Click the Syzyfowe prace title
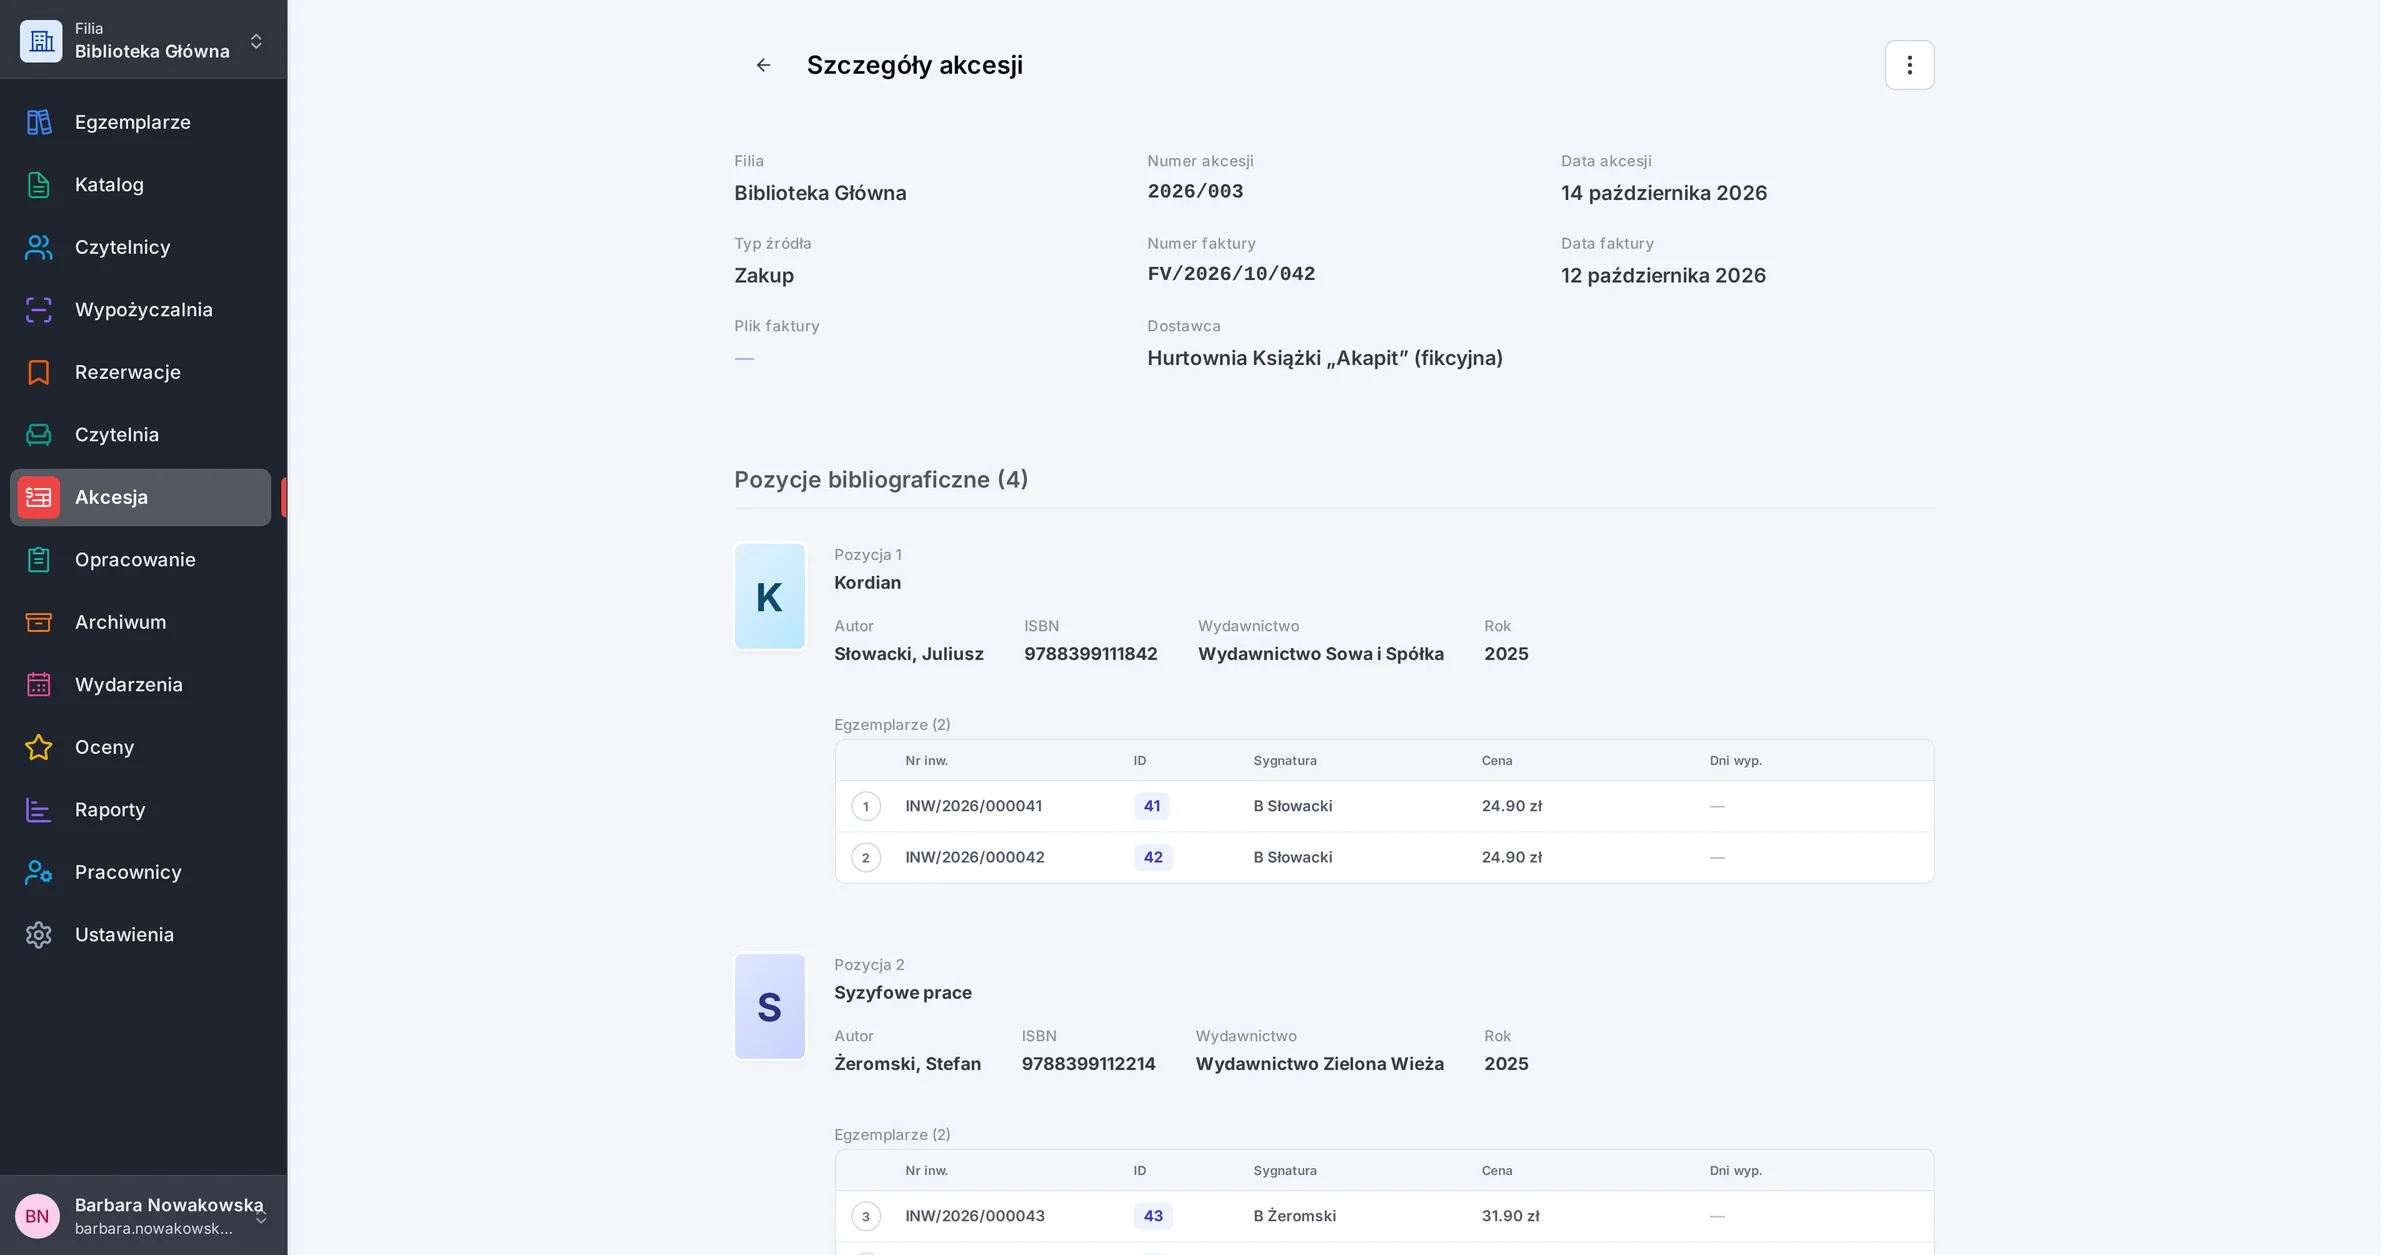The image size is (2400, 1255). coord(903,993)
